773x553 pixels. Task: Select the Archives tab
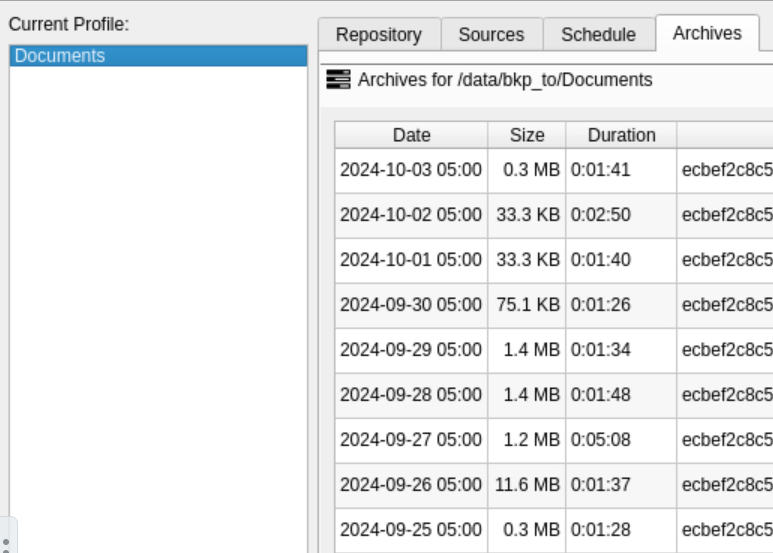[707, 33]
